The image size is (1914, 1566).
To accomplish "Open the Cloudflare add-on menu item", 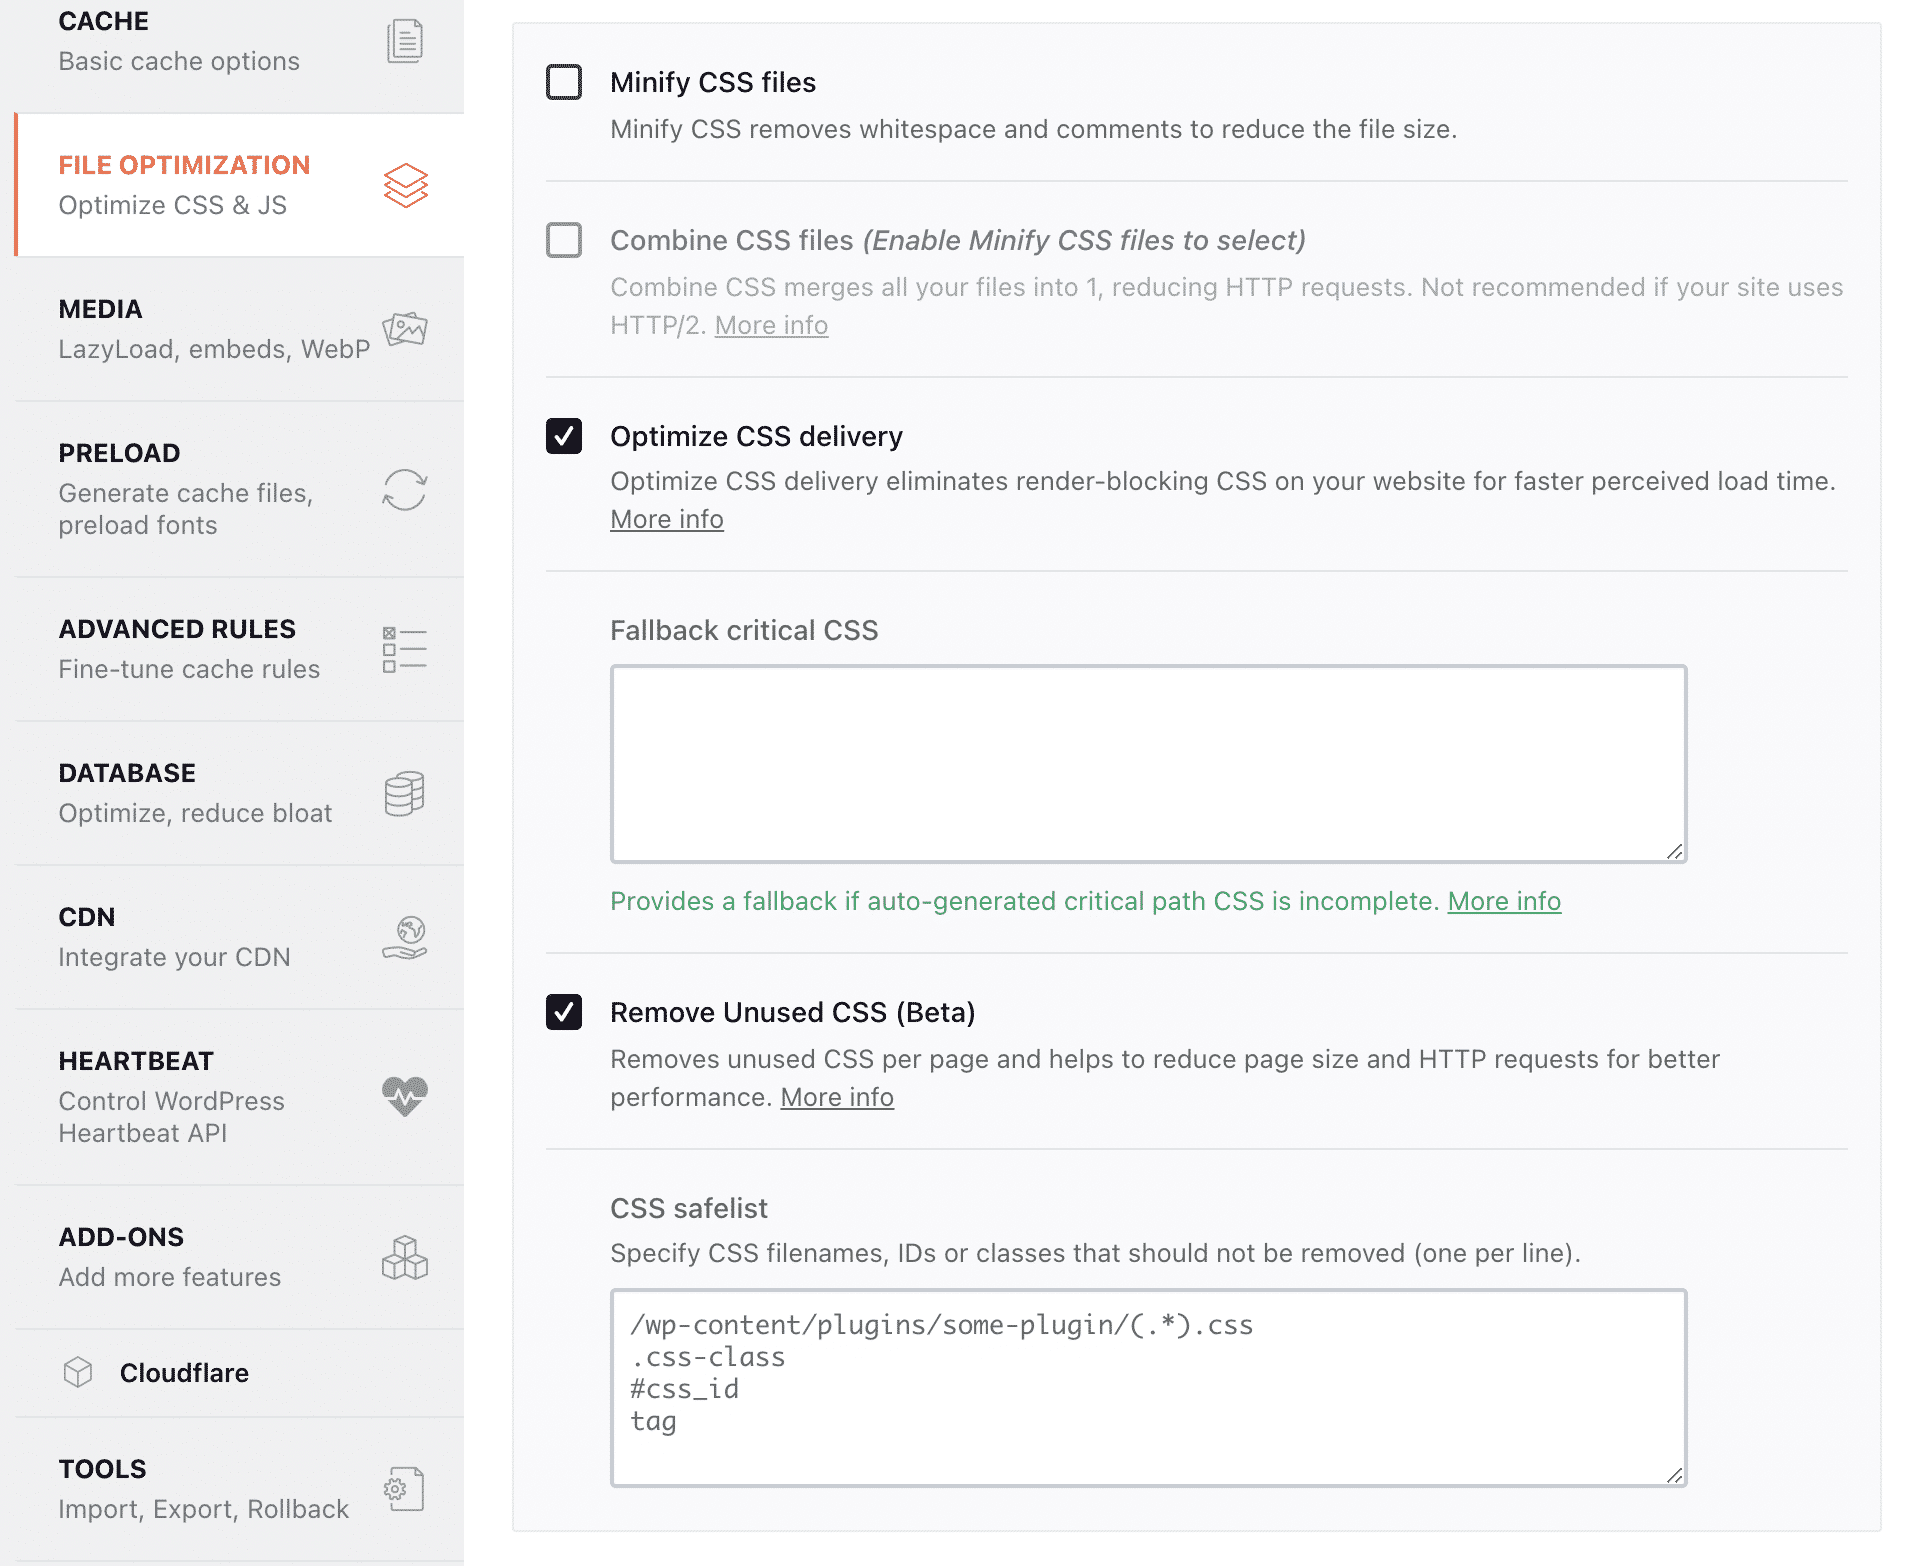I will tap(184, 1373).
